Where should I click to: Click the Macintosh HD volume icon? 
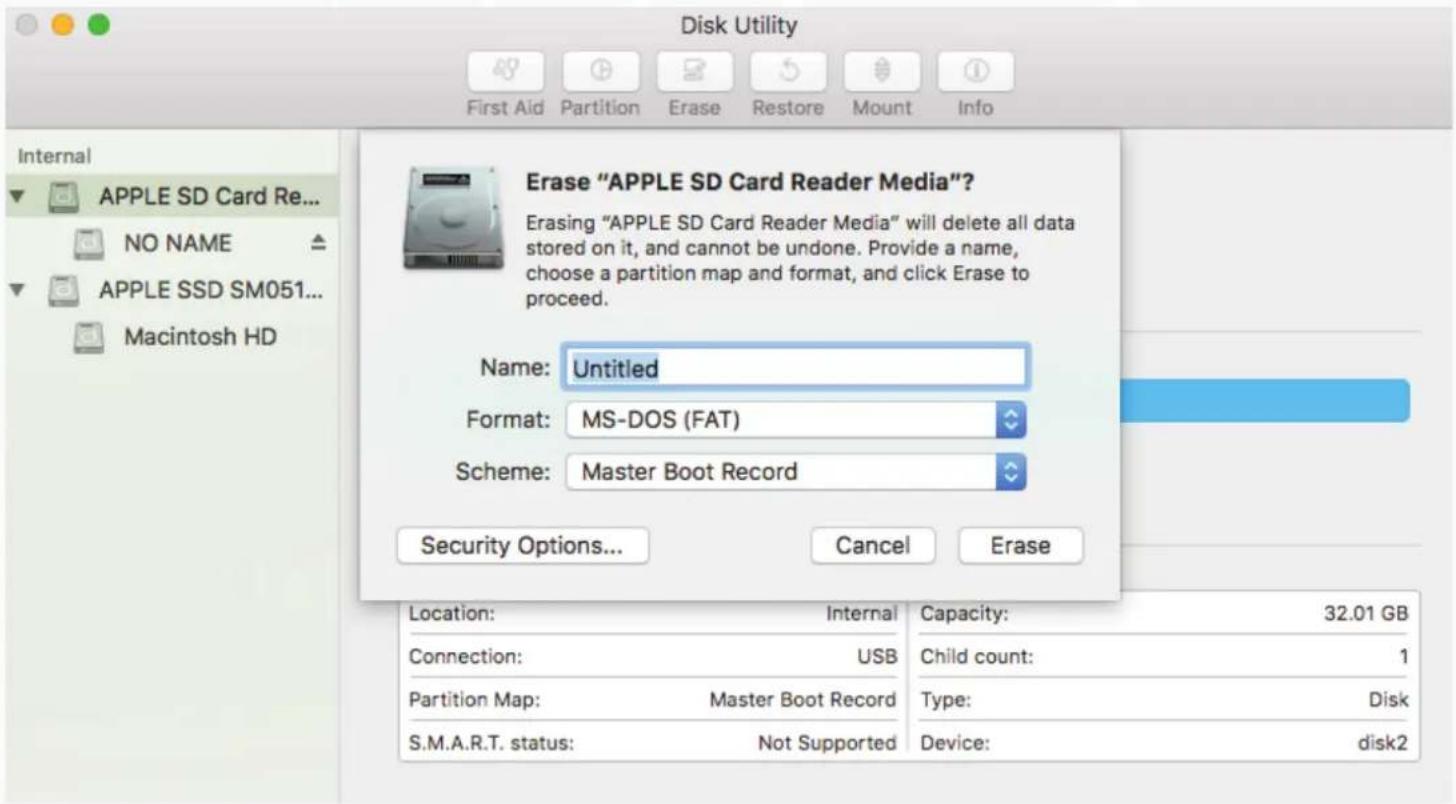coord(90,338)
